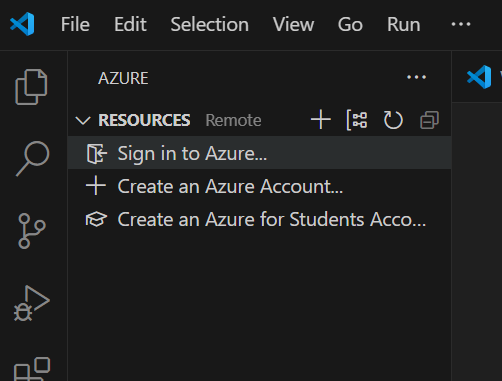
Task: Open the Search view icon
Action: pyautogui.click(x=33, y=159)
